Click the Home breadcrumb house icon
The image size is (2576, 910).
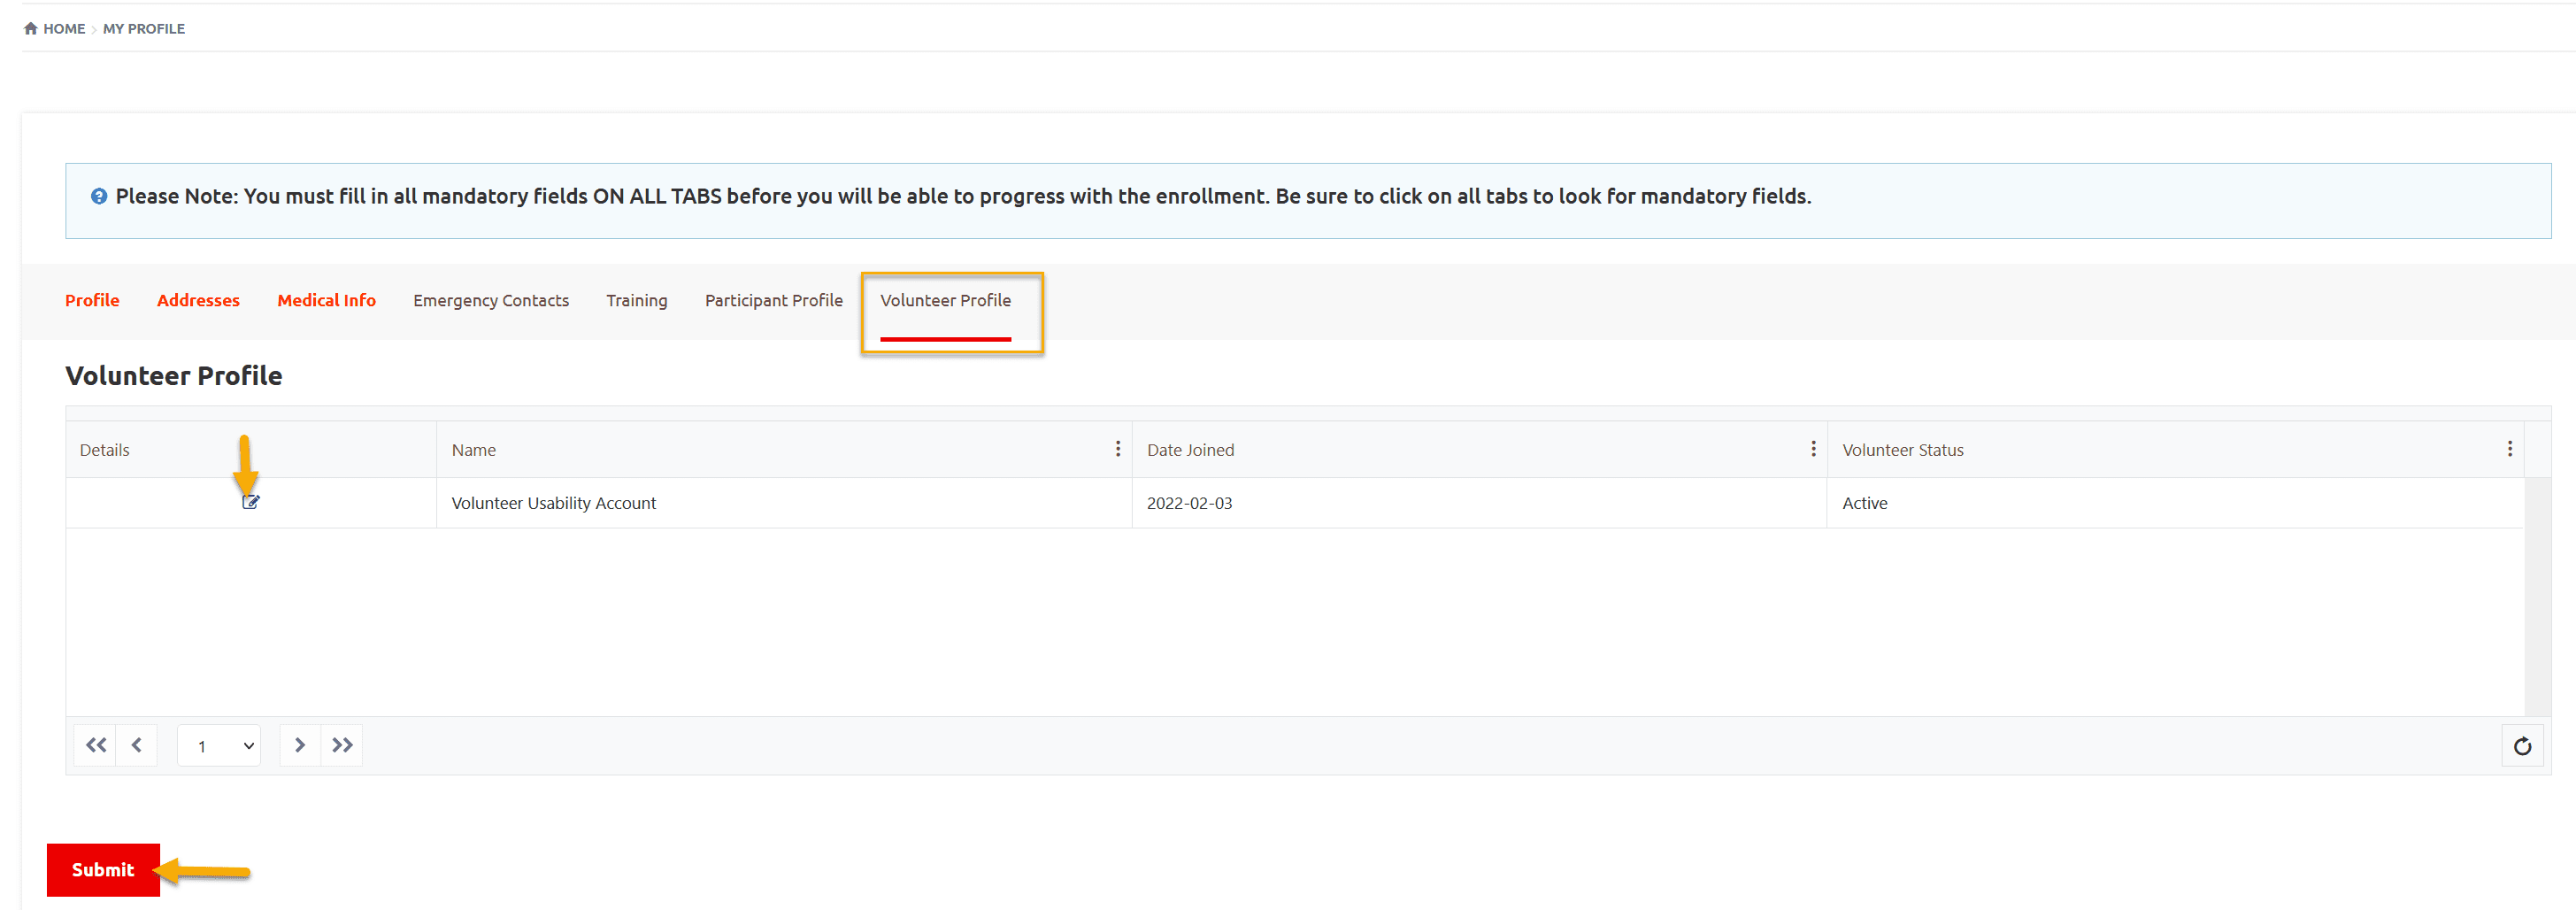(31, 28)
